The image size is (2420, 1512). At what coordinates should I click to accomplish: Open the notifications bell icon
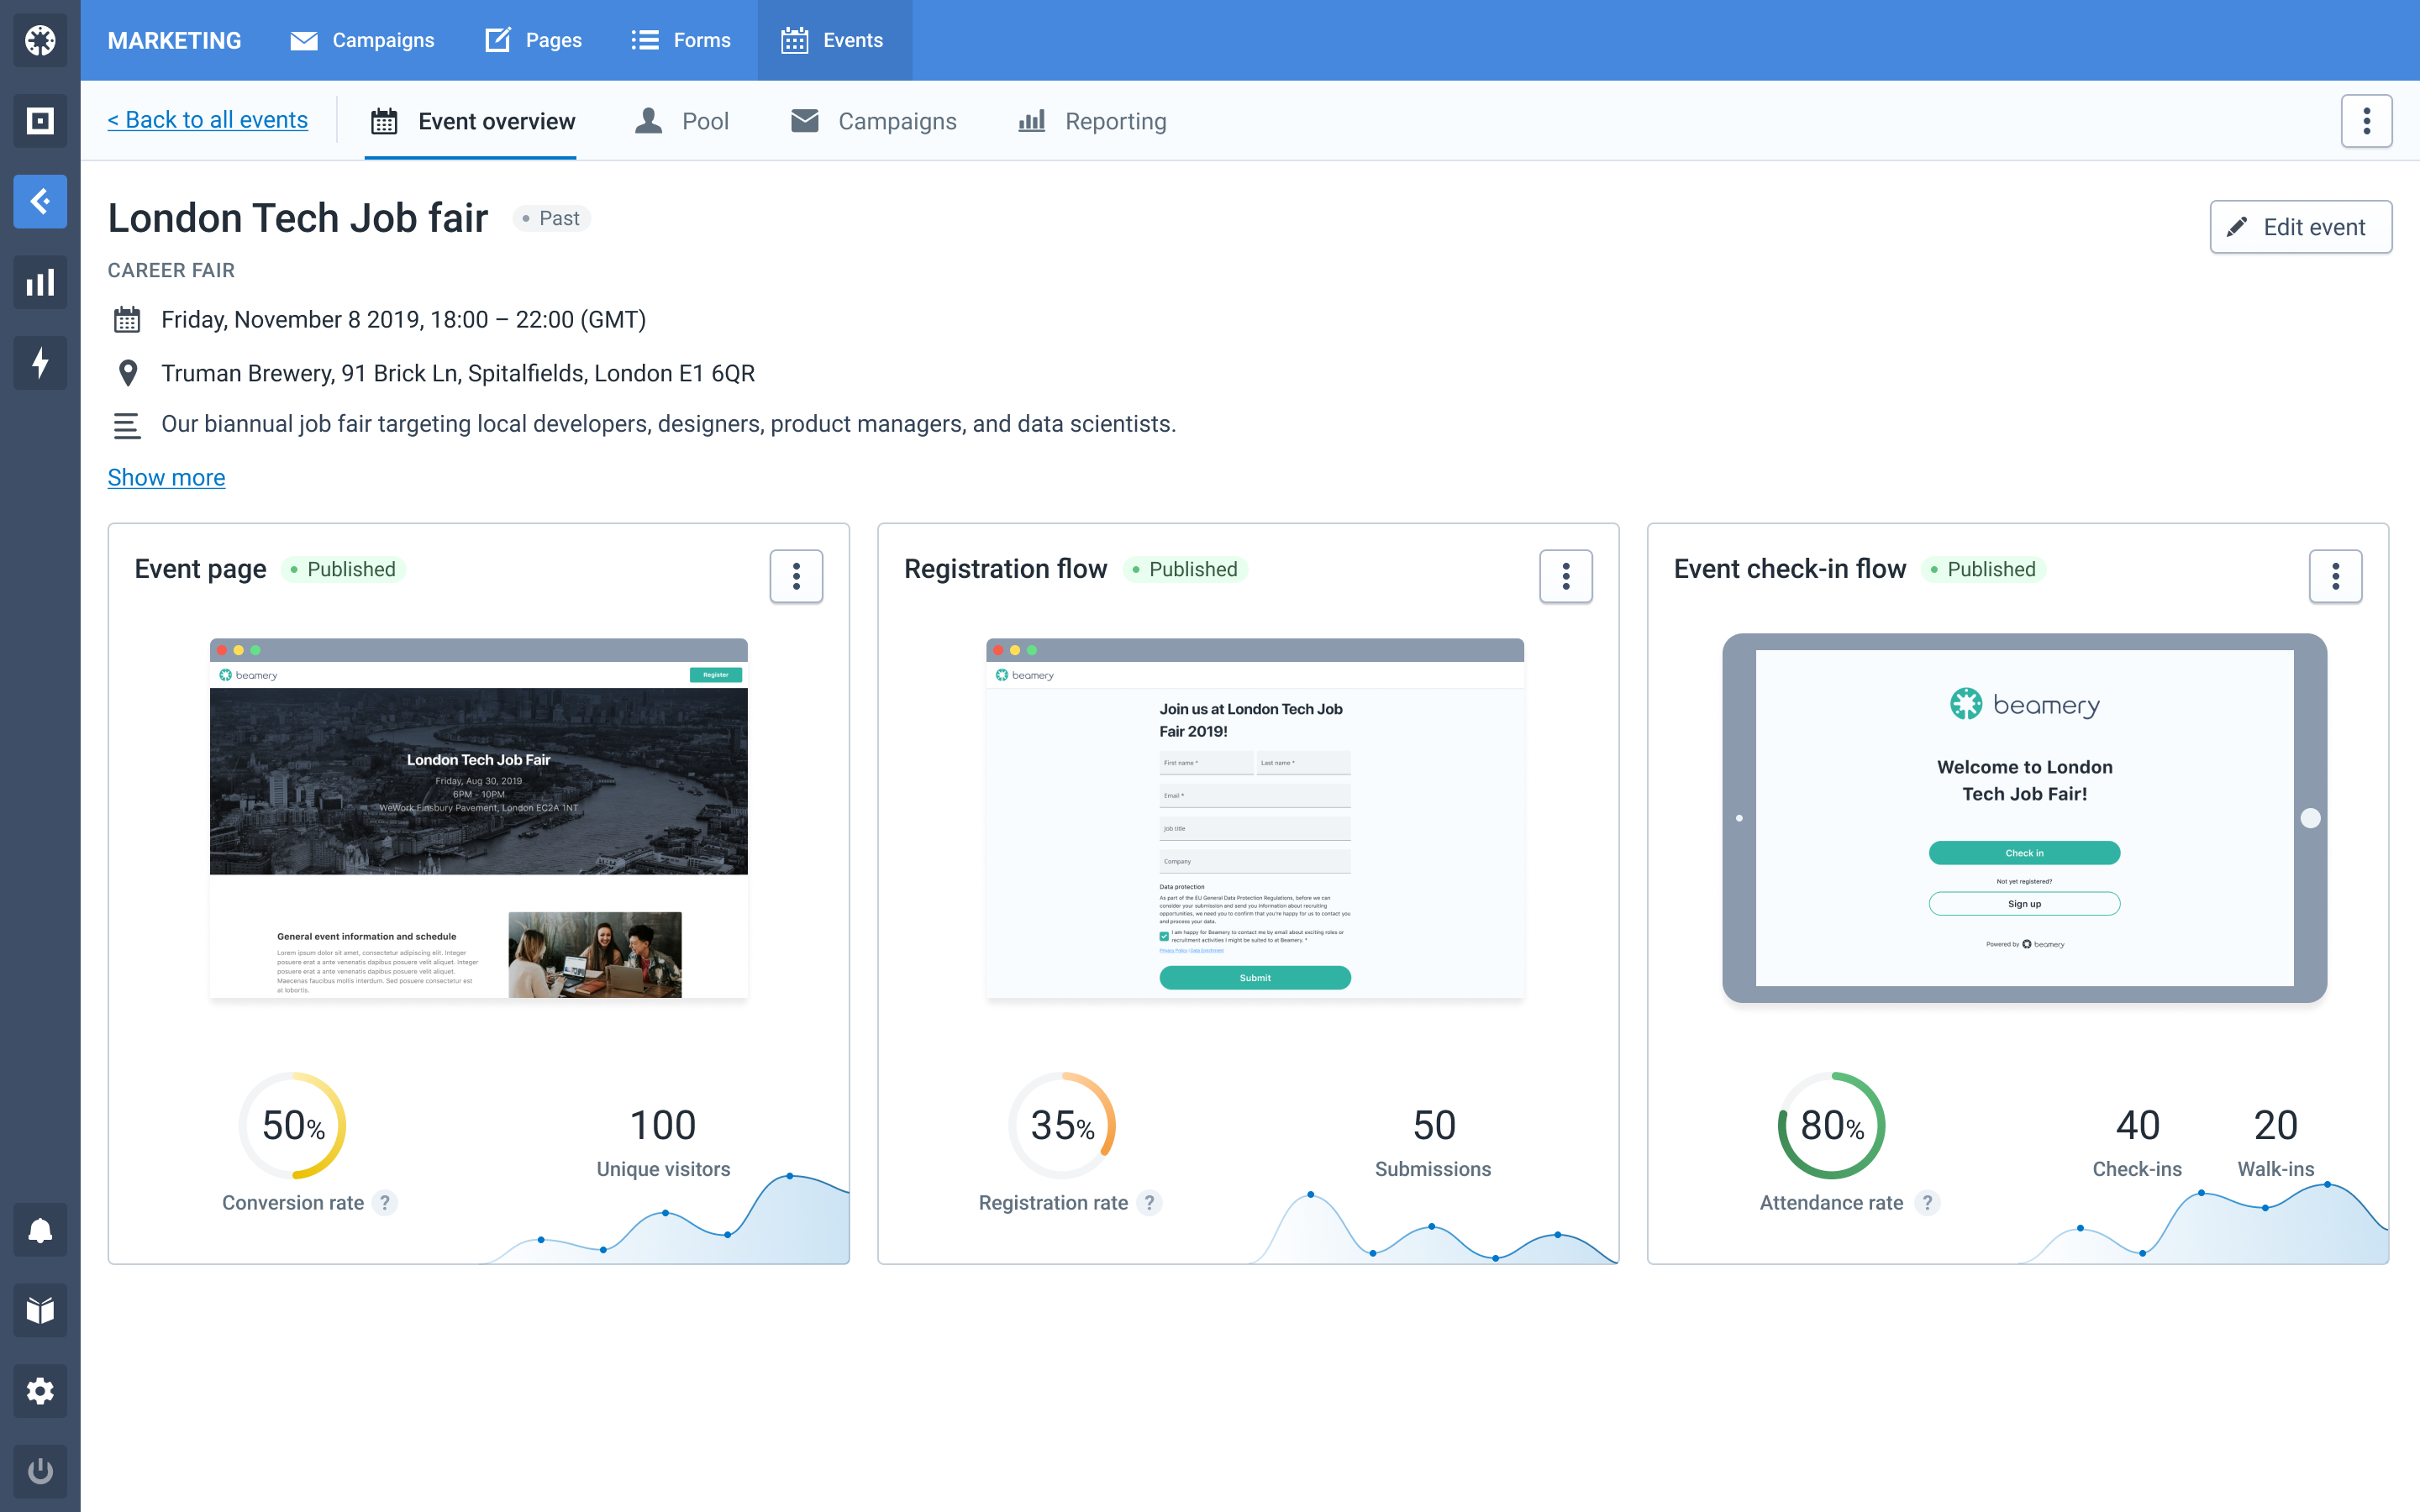pos(40,1230)
